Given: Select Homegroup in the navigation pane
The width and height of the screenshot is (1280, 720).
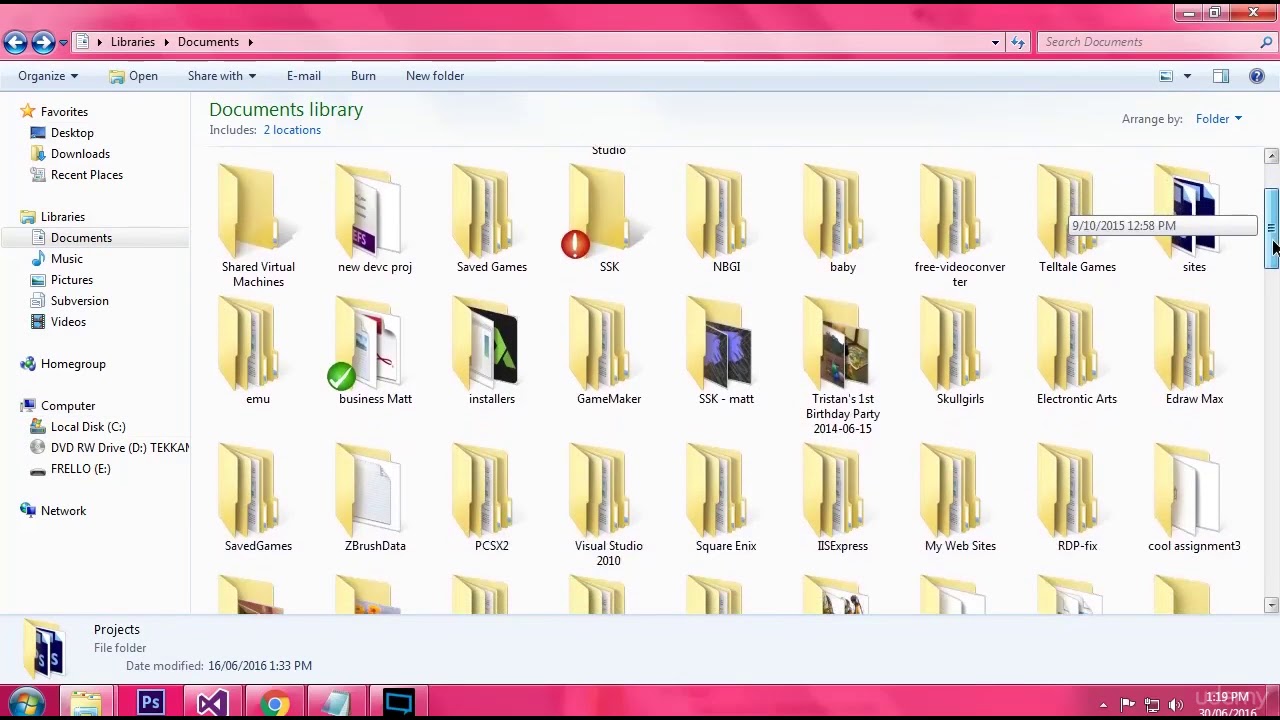Looking at the screenshot, I should point(73,364).
